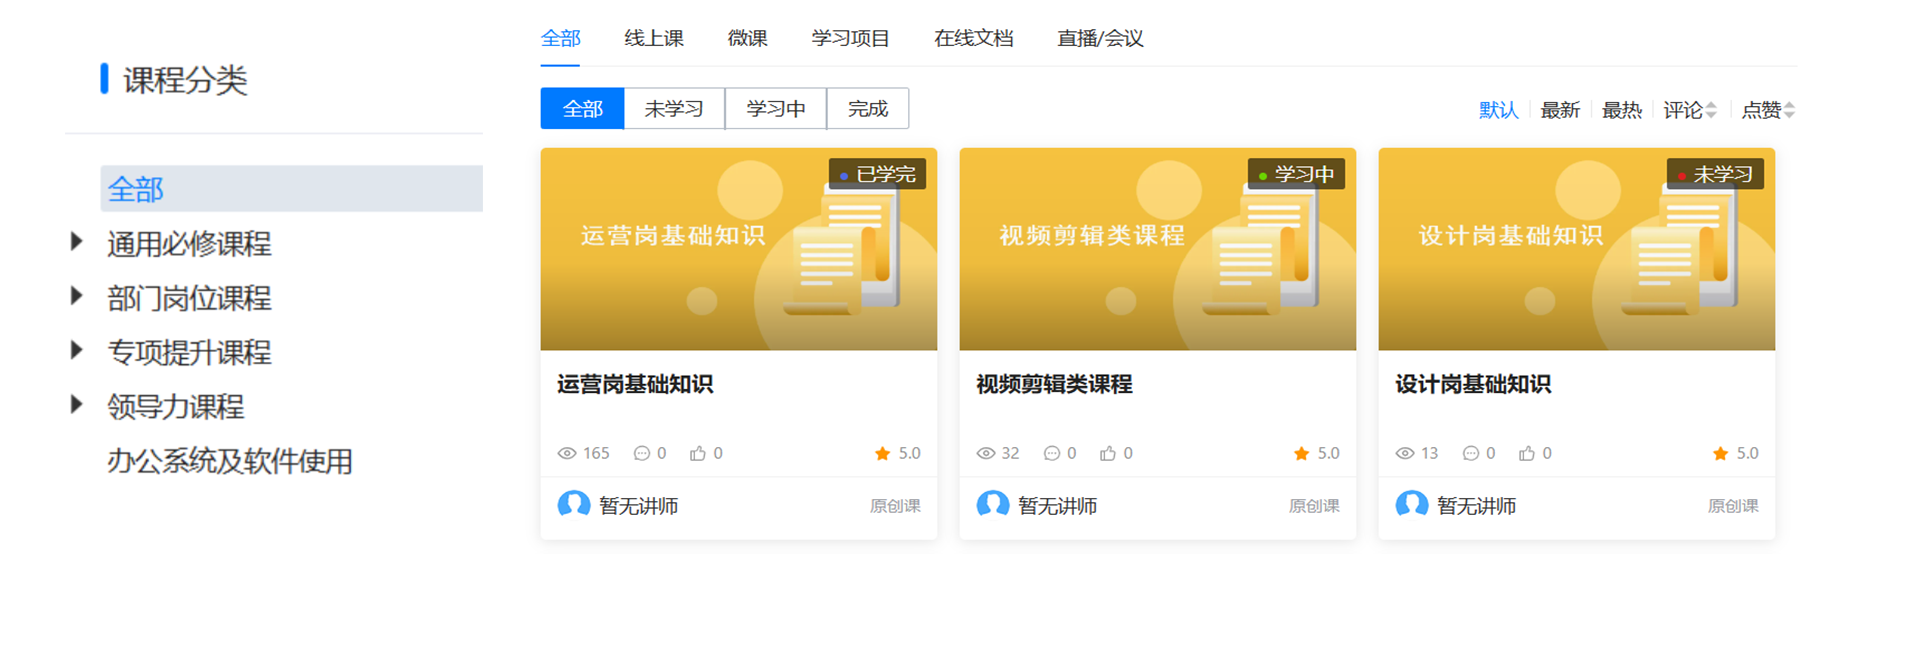Filter courses by 未学习 status
Image resolution: width=1920 pixels, height=667 pixels.
tap(674, 108)
